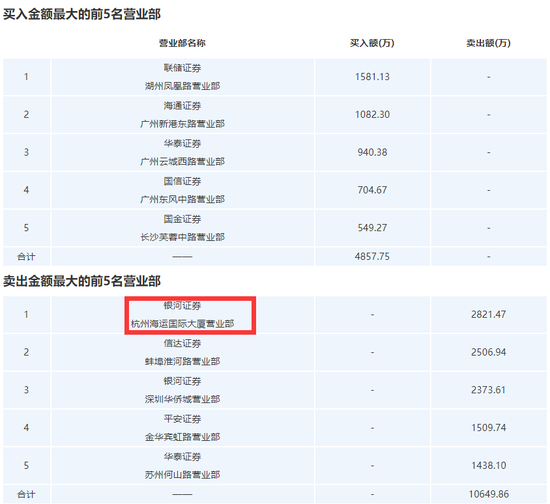Click sell amount 1438.10

tap(488, 465)
